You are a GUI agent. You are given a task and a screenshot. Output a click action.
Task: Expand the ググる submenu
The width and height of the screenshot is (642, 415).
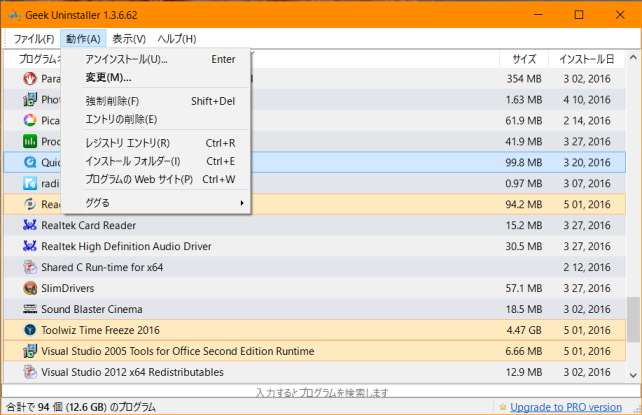point(156,203)
